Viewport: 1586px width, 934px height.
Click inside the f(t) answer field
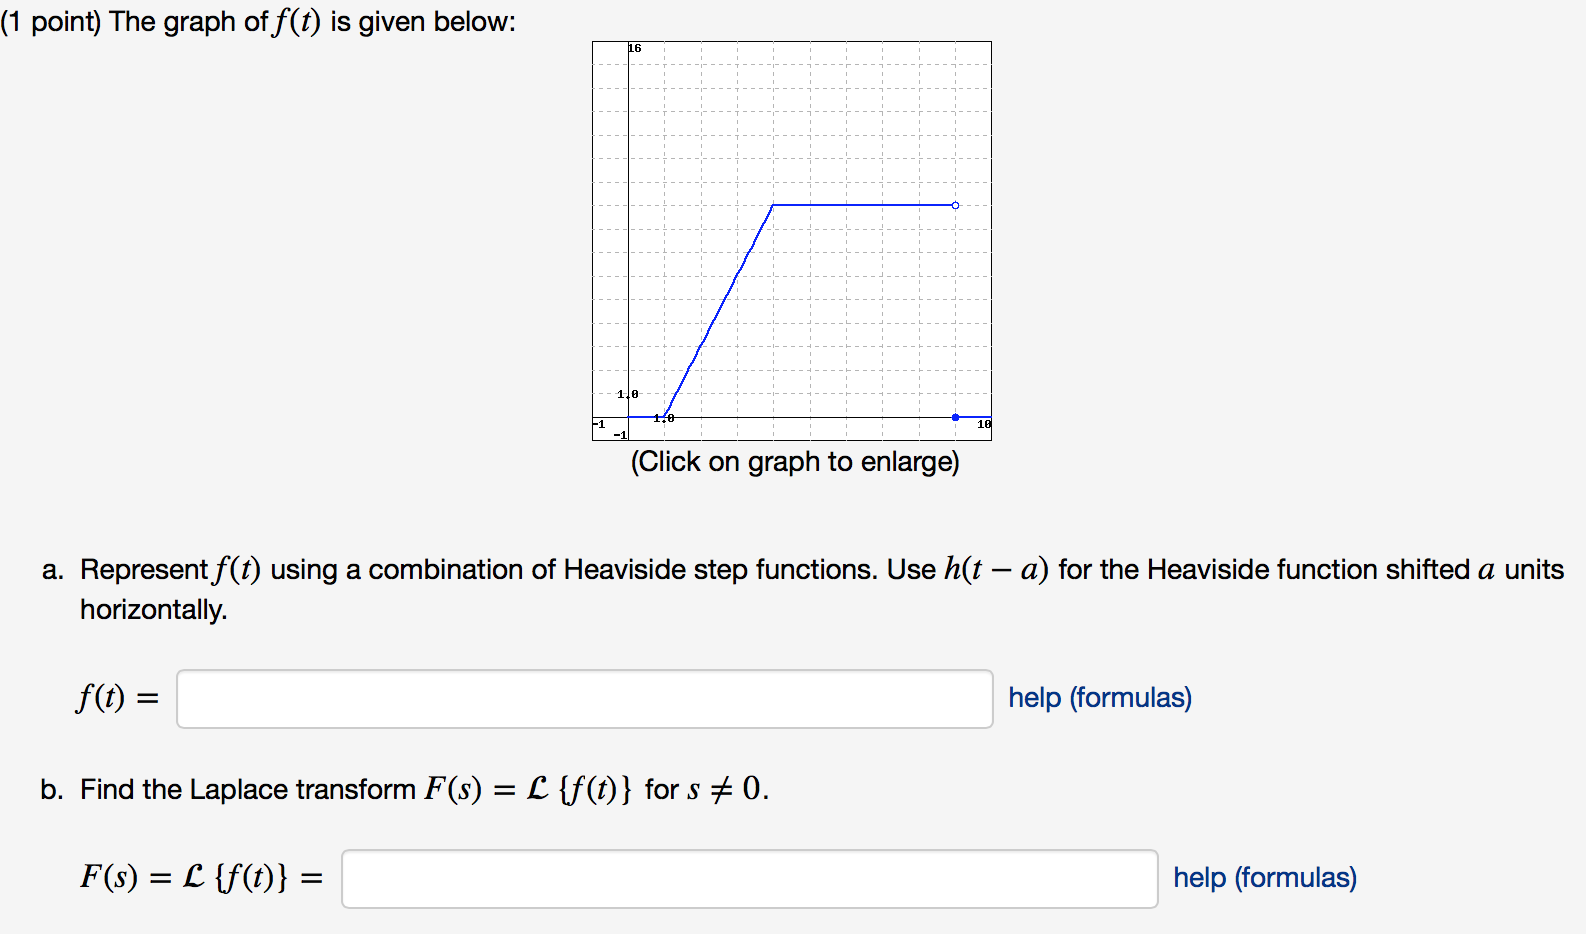(584, 698)
